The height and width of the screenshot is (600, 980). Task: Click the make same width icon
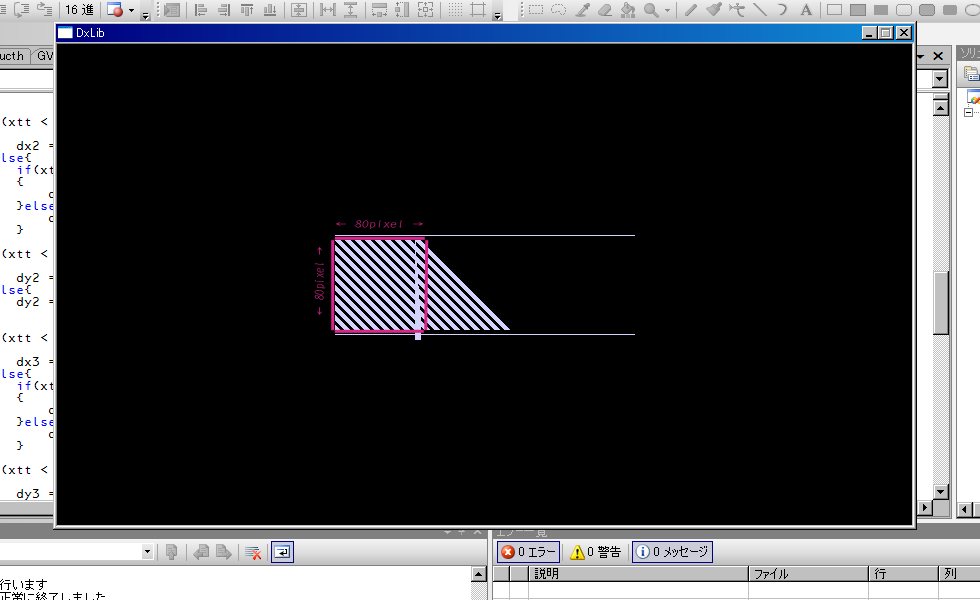(379, 10)
